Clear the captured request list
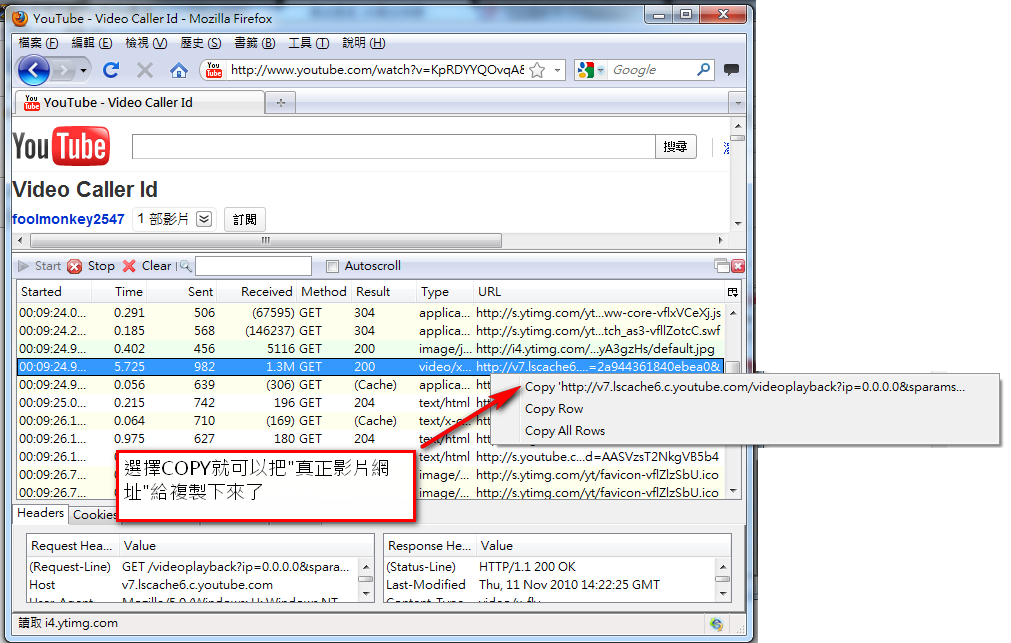Viewport: 1011px width, 643px height. [147, 266]
